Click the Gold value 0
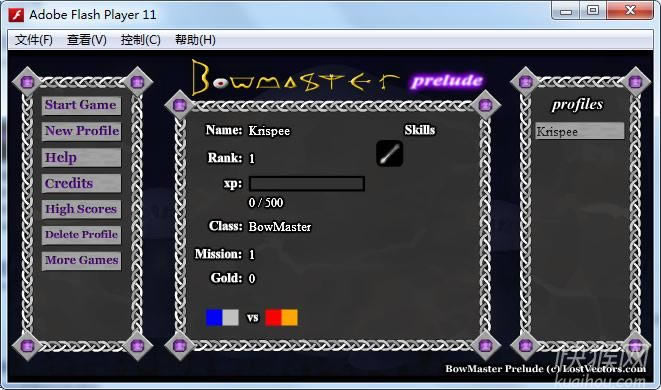 coord(252,278)
